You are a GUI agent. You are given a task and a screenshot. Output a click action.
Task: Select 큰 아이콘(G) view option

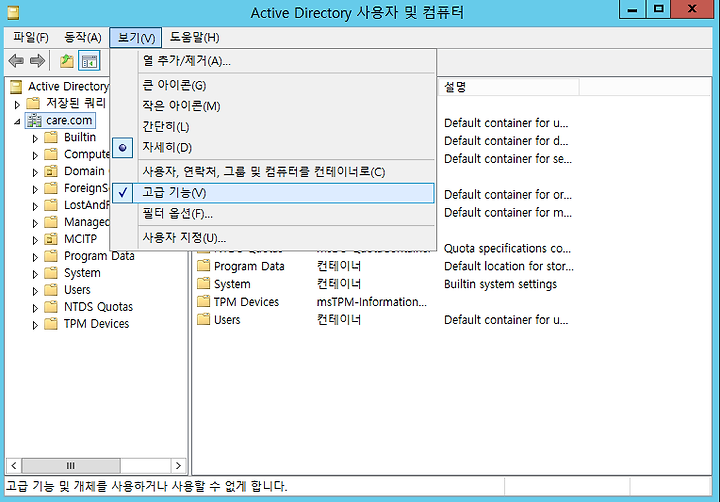273,85
